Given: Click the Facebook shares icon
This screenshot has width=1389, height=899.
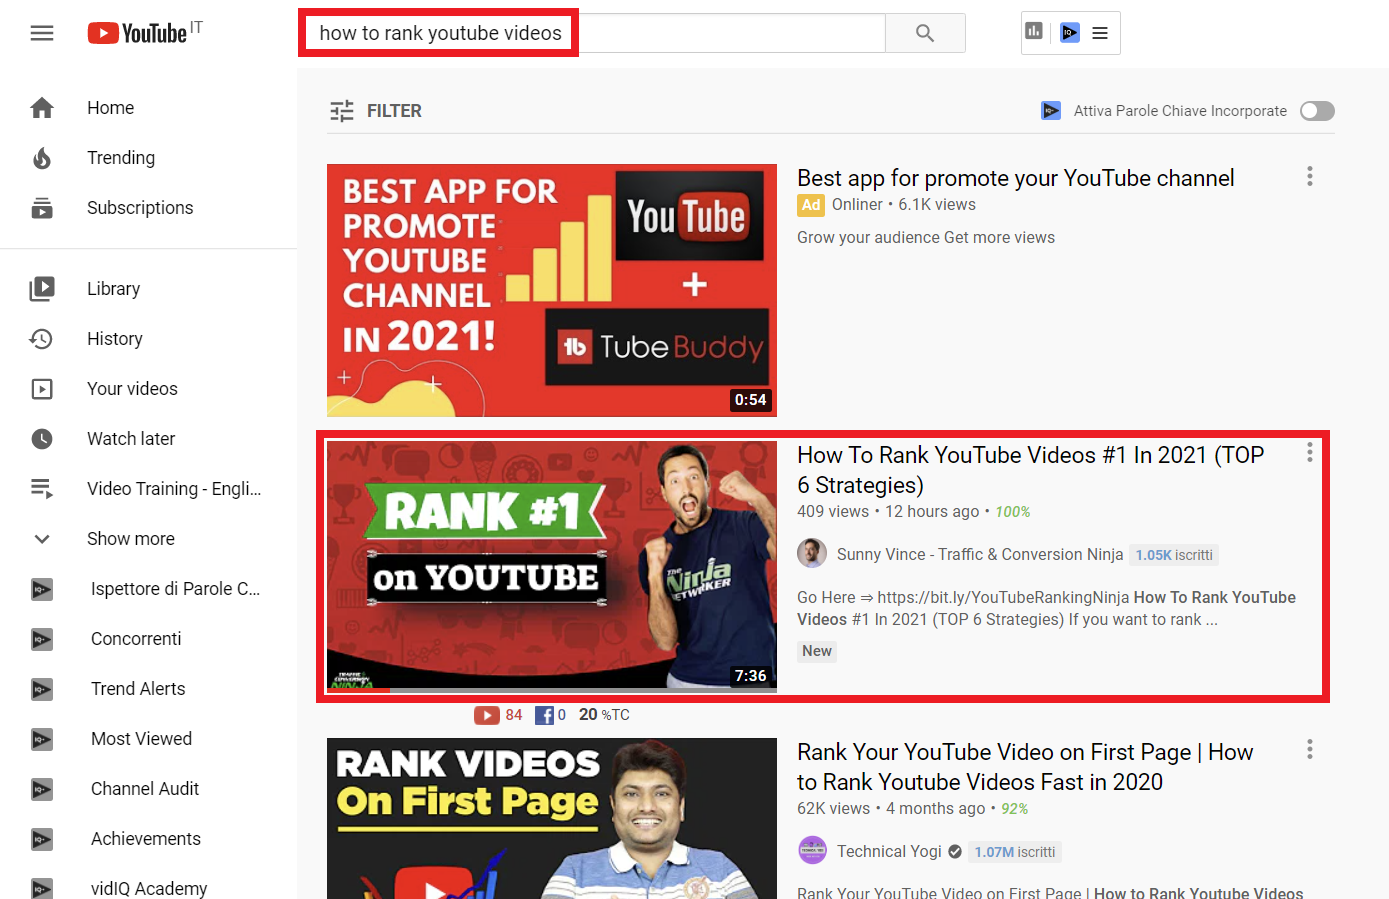Looking at the screenshot, I should (544, 715).
